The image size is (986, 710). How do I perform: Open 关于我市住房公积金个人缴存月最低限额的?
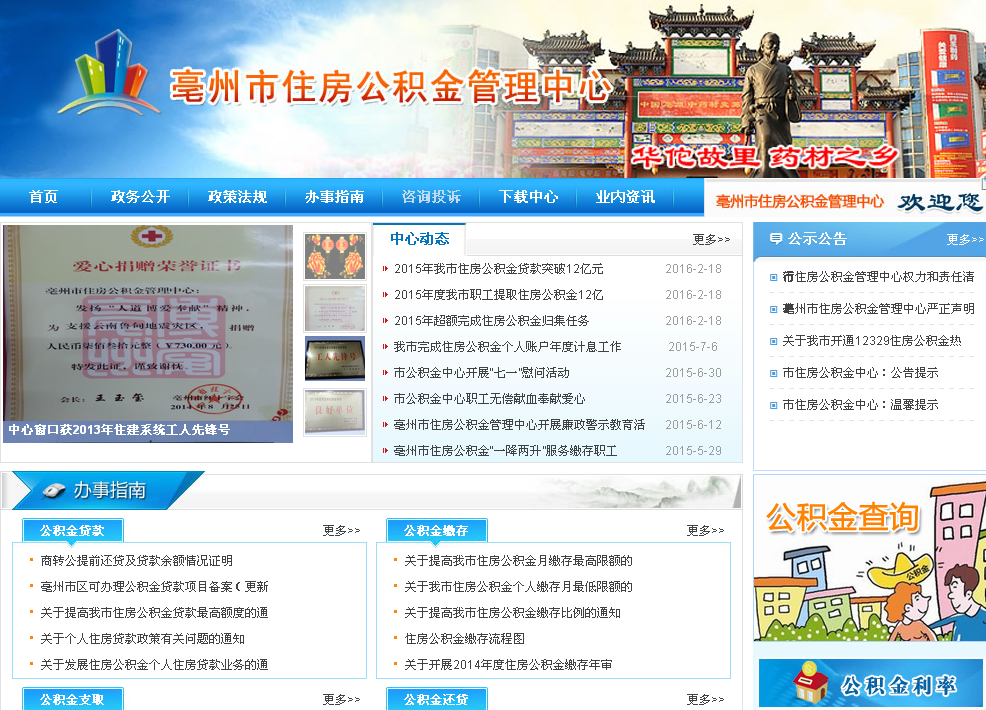(518, 587)
